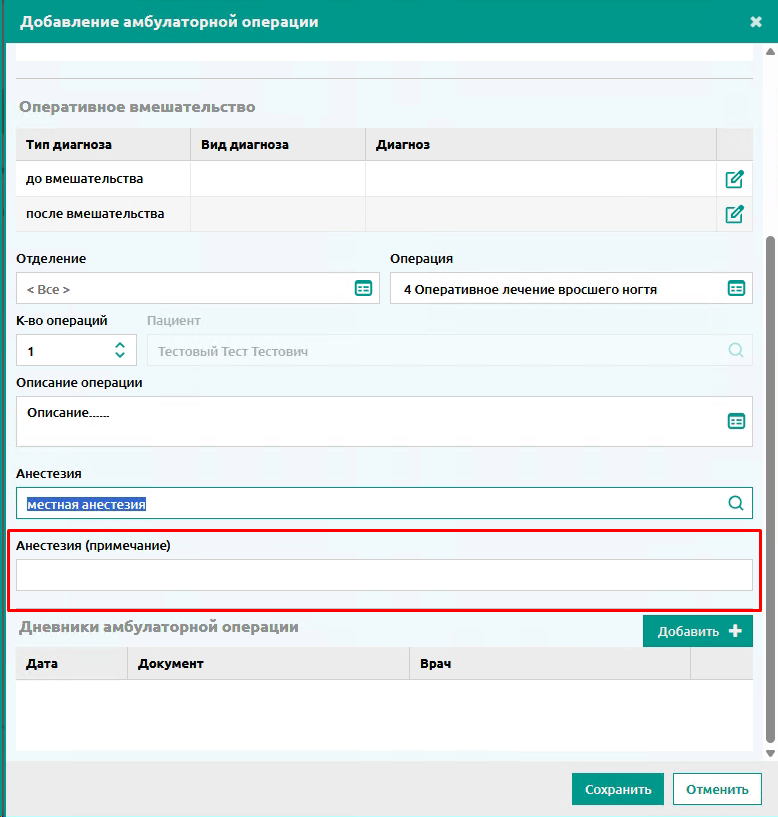Click the Отменить button
778x817 pixels.
(717, 789)
